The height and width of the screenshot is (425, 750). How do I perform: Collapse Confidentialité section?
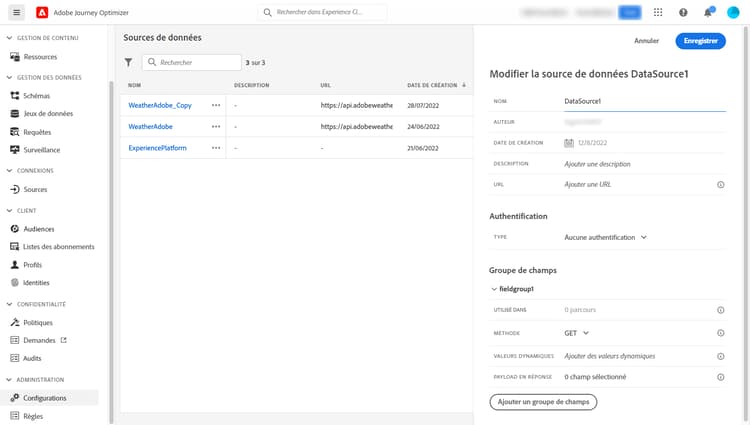coord(9,304)
